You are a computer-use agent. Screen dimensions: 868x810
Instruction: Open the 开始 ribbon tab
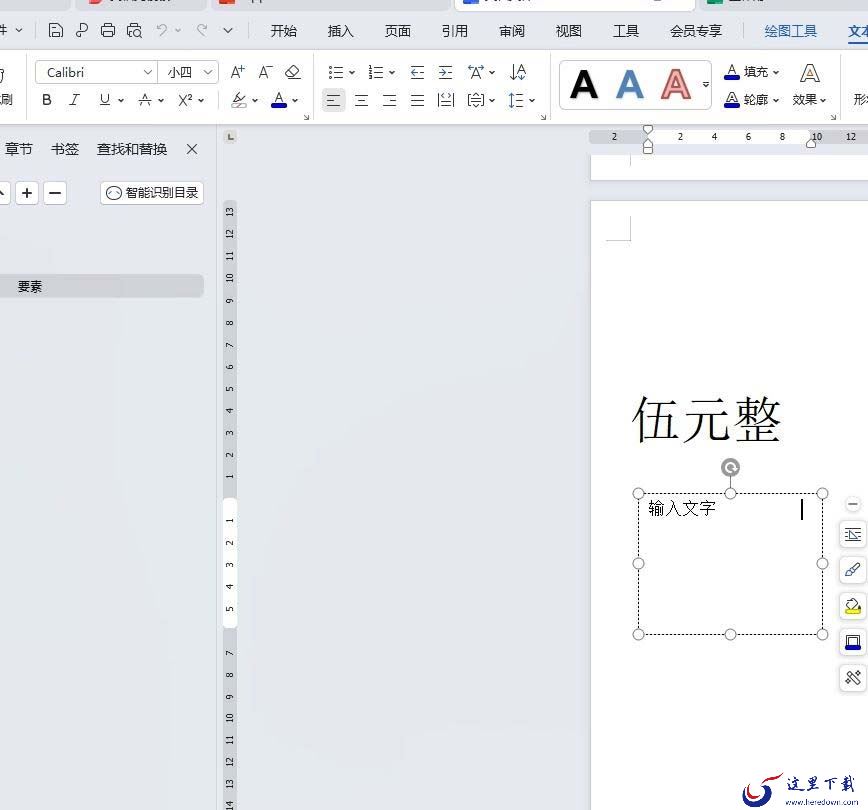[x=283, y=31]
